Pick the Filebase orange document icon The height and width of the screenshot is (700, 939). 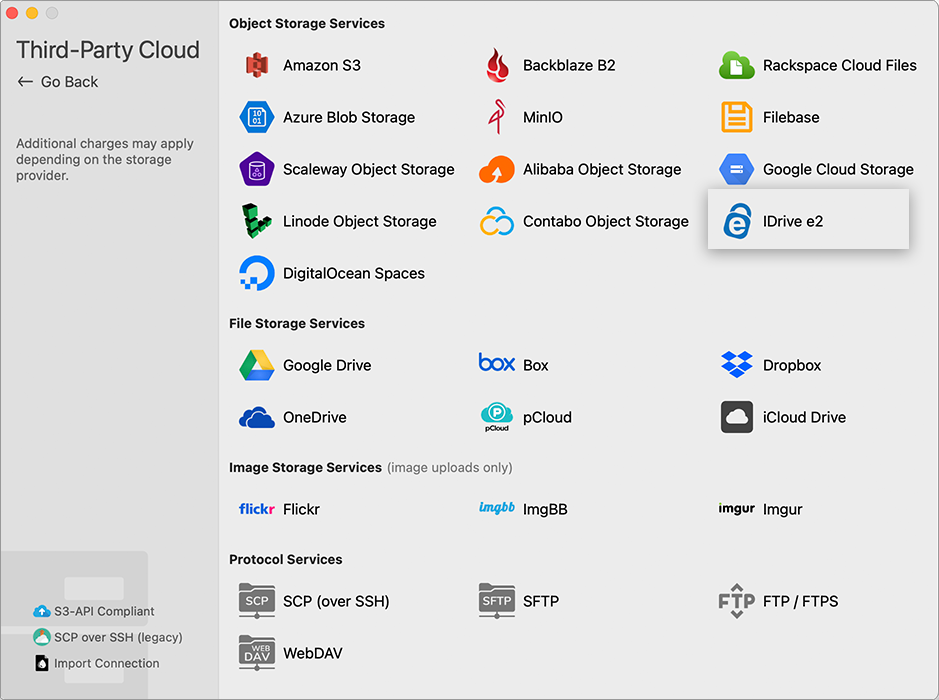[x=737, y=117]
